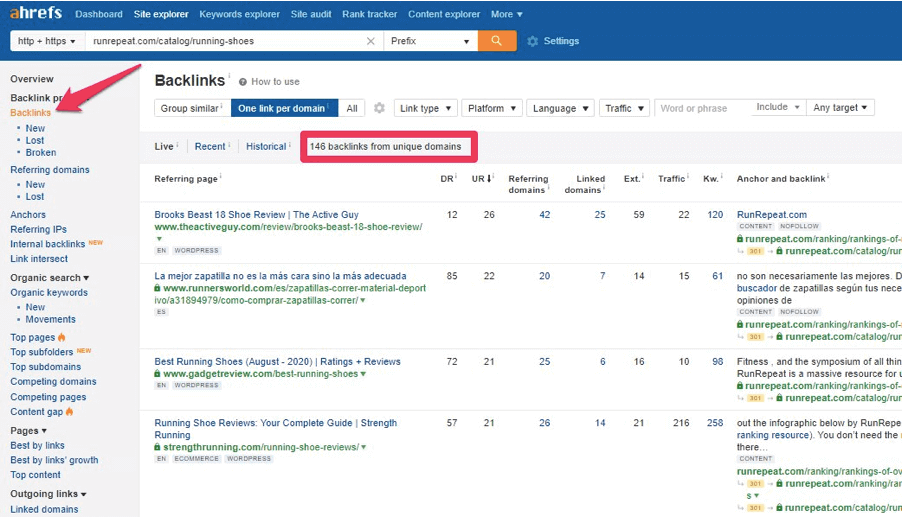Click the fire icon next to Content gap

(70, 412)
